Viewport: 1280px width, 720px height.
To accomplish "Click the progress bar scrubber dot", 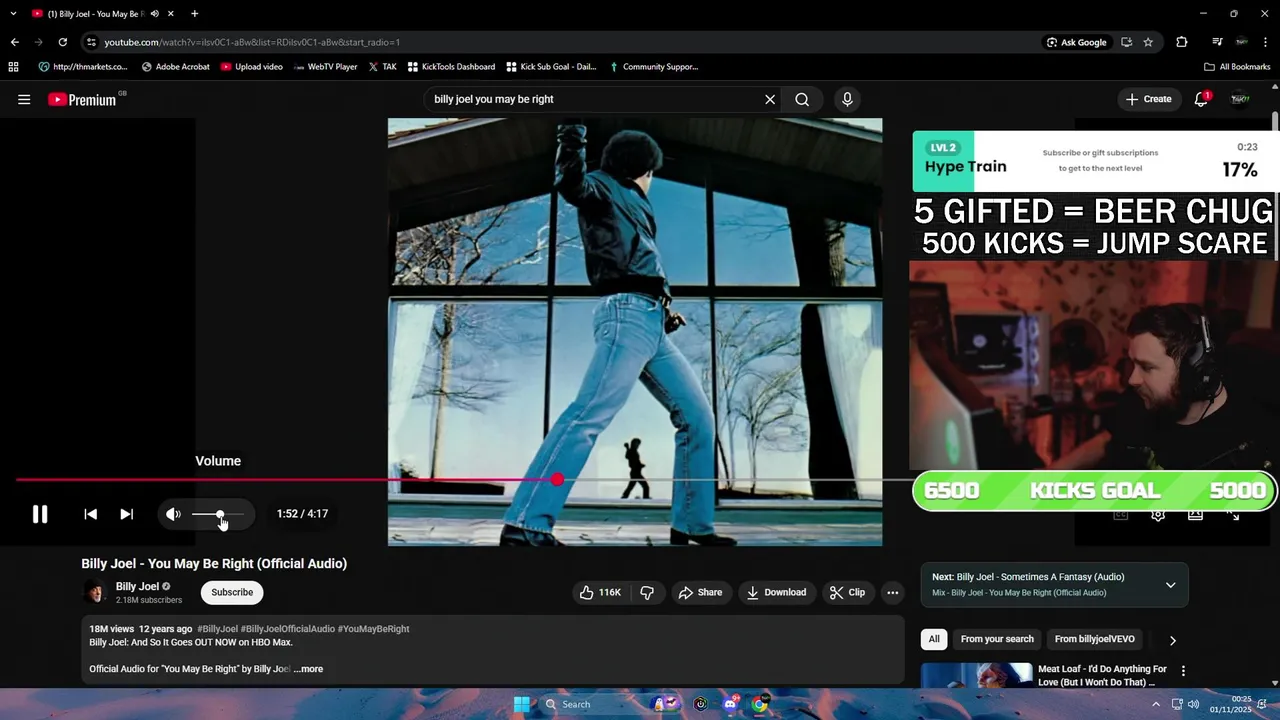I will pos(557,480).
